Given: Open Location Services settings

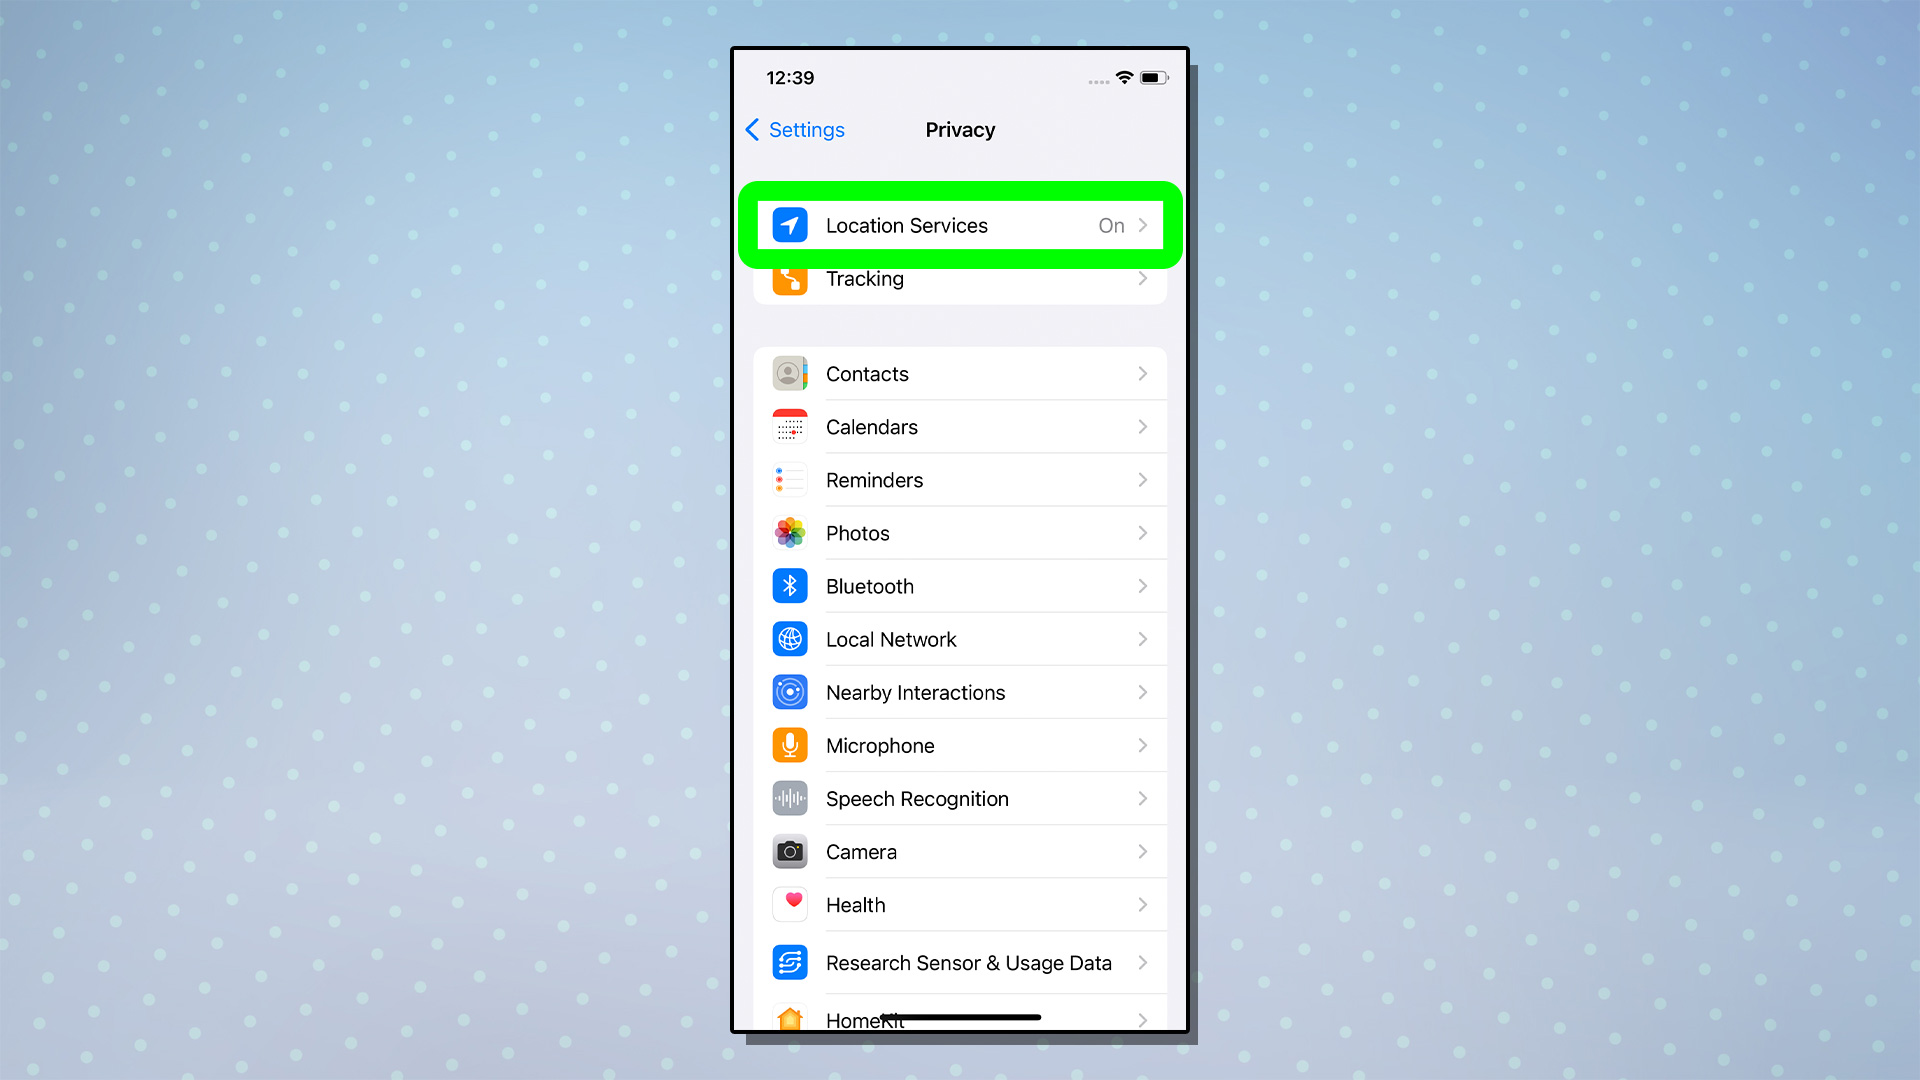Looking at the screenshot, I should tap(960, 225).
